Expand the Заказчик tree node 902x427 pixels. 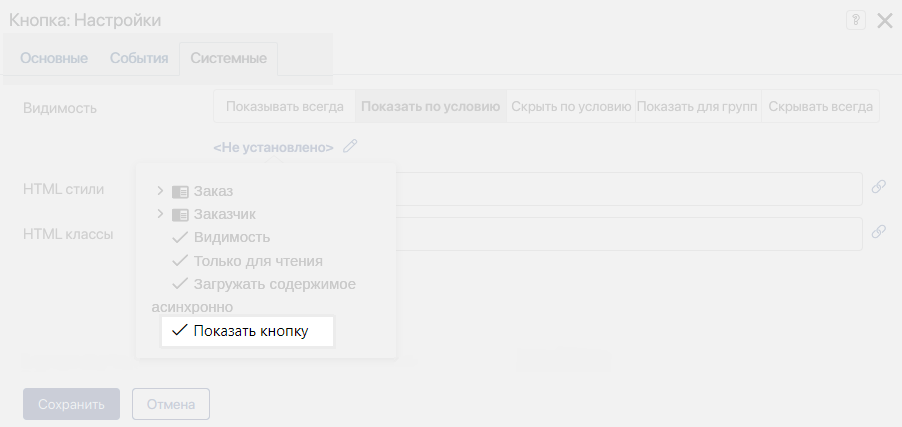pyautogui.click(x=160, y=214)
